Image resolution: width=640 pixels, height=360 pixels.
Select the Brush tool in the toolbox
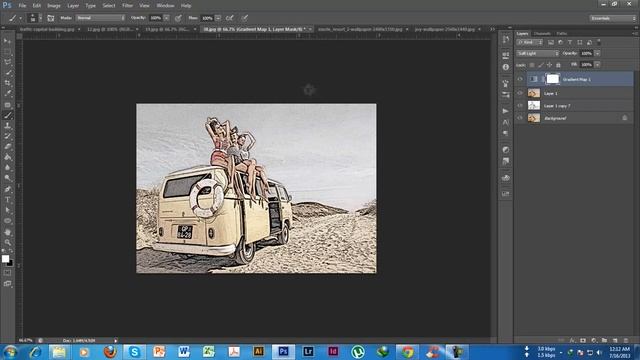7,116
